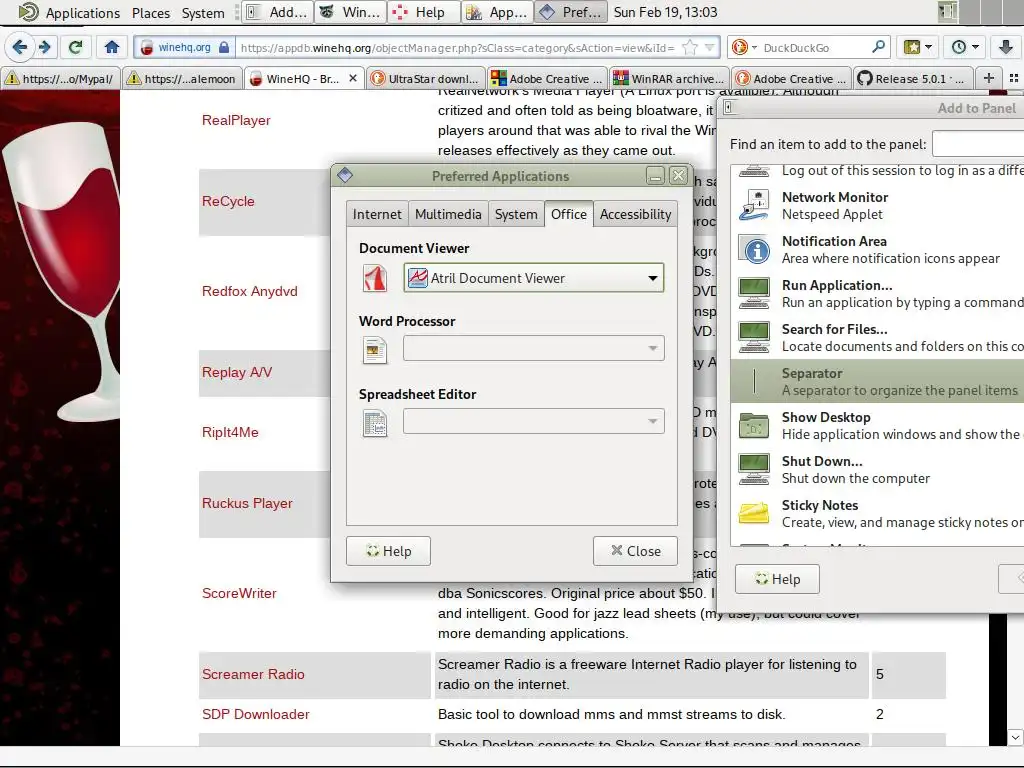Open the browser home page icon
The image size is (1024, 768).
click(112, 47)
